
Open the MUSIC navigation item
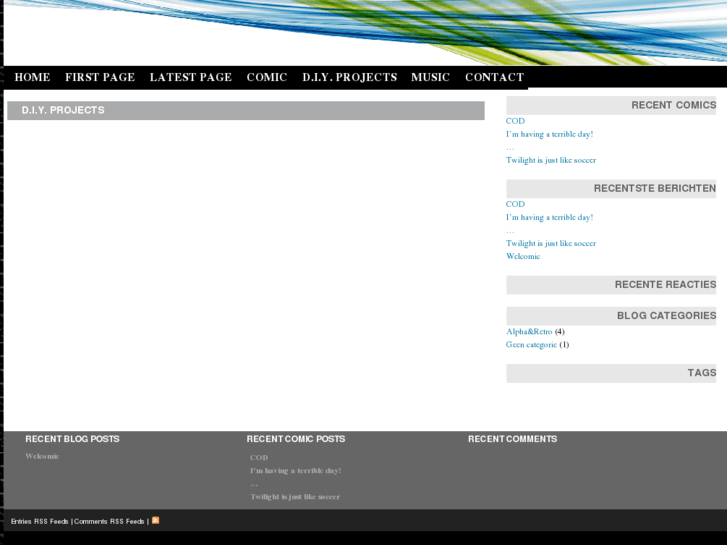(x=430, y=77)
